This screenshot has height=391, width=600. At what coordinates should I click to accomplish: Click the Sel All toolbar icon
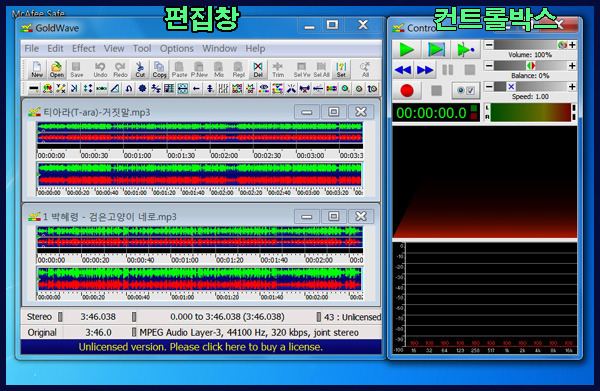[x=321, y=69]
